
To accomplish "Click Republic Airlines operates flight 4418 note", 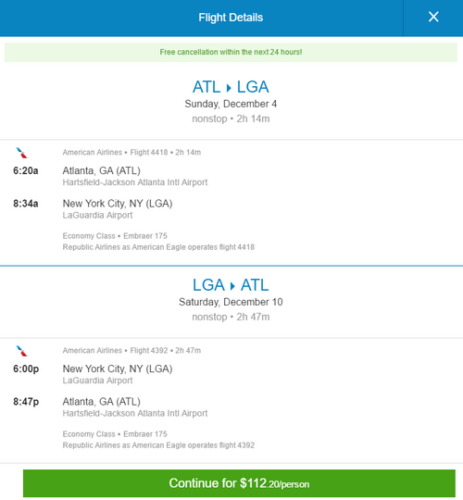I will (x=159, y=247).
